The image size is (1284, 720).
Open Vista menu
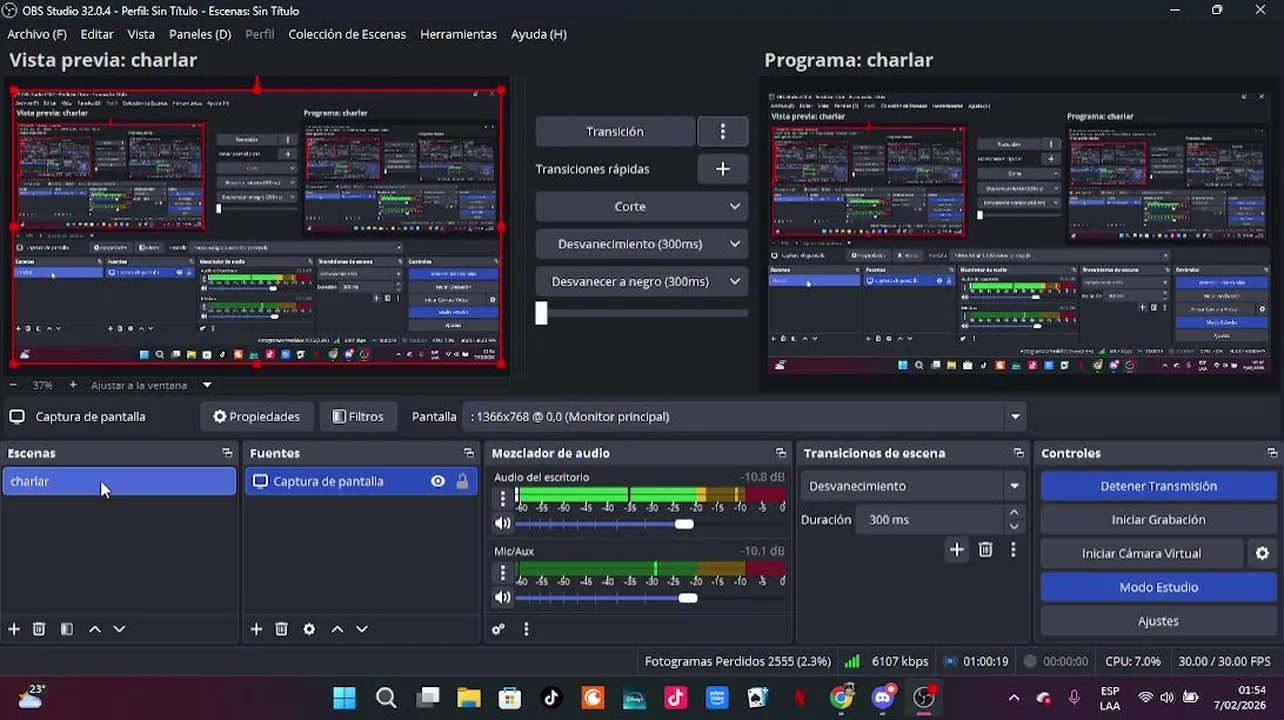pos(141,34)
